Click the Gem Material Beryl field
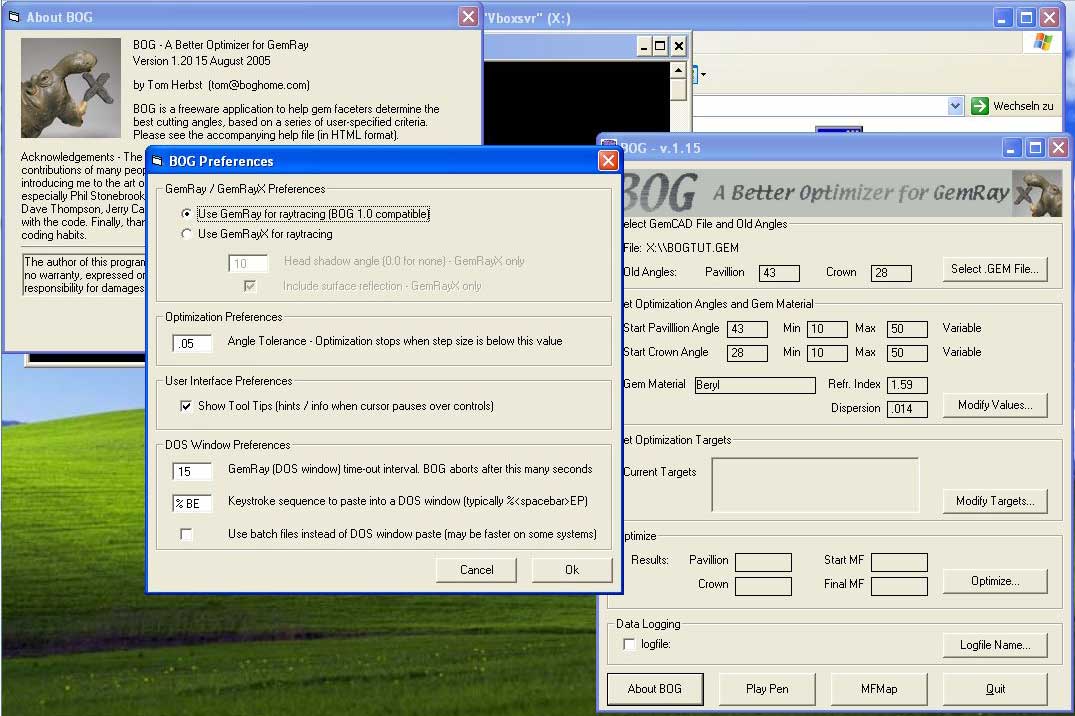1075x716 pixels. pos(755,385)
